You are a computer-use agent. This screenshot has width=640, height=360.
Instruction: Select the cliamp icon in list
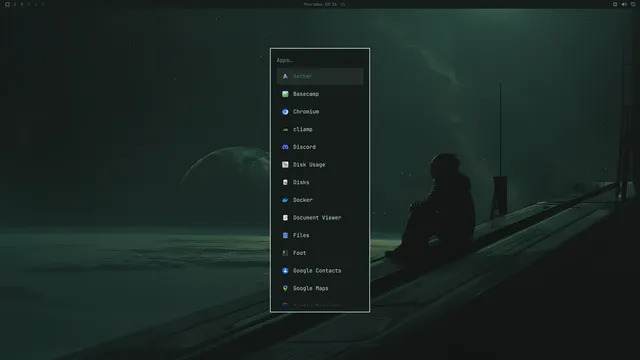[285, 129]
